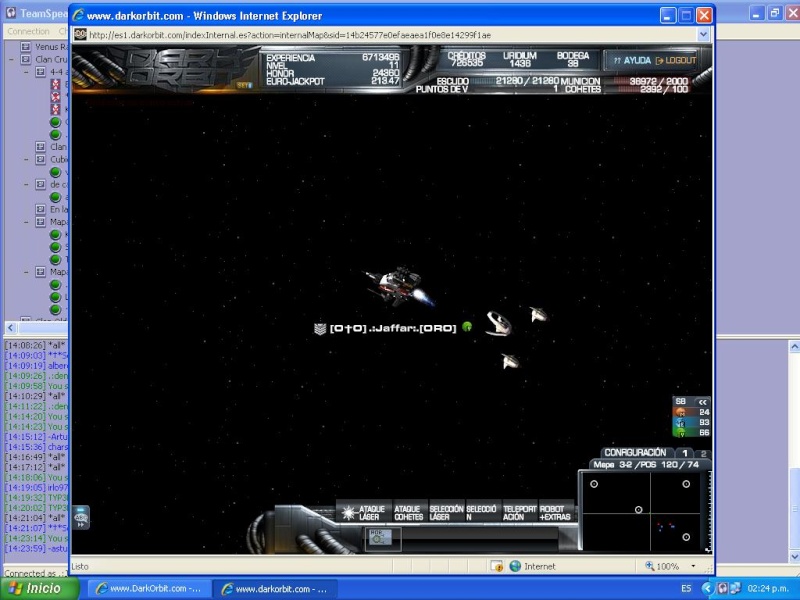Image resolution: width=800 pixels, height=600 pixels.
Task: Select the 'En la' channel in TeamSpeak
Action: click(x=59, y=209)
